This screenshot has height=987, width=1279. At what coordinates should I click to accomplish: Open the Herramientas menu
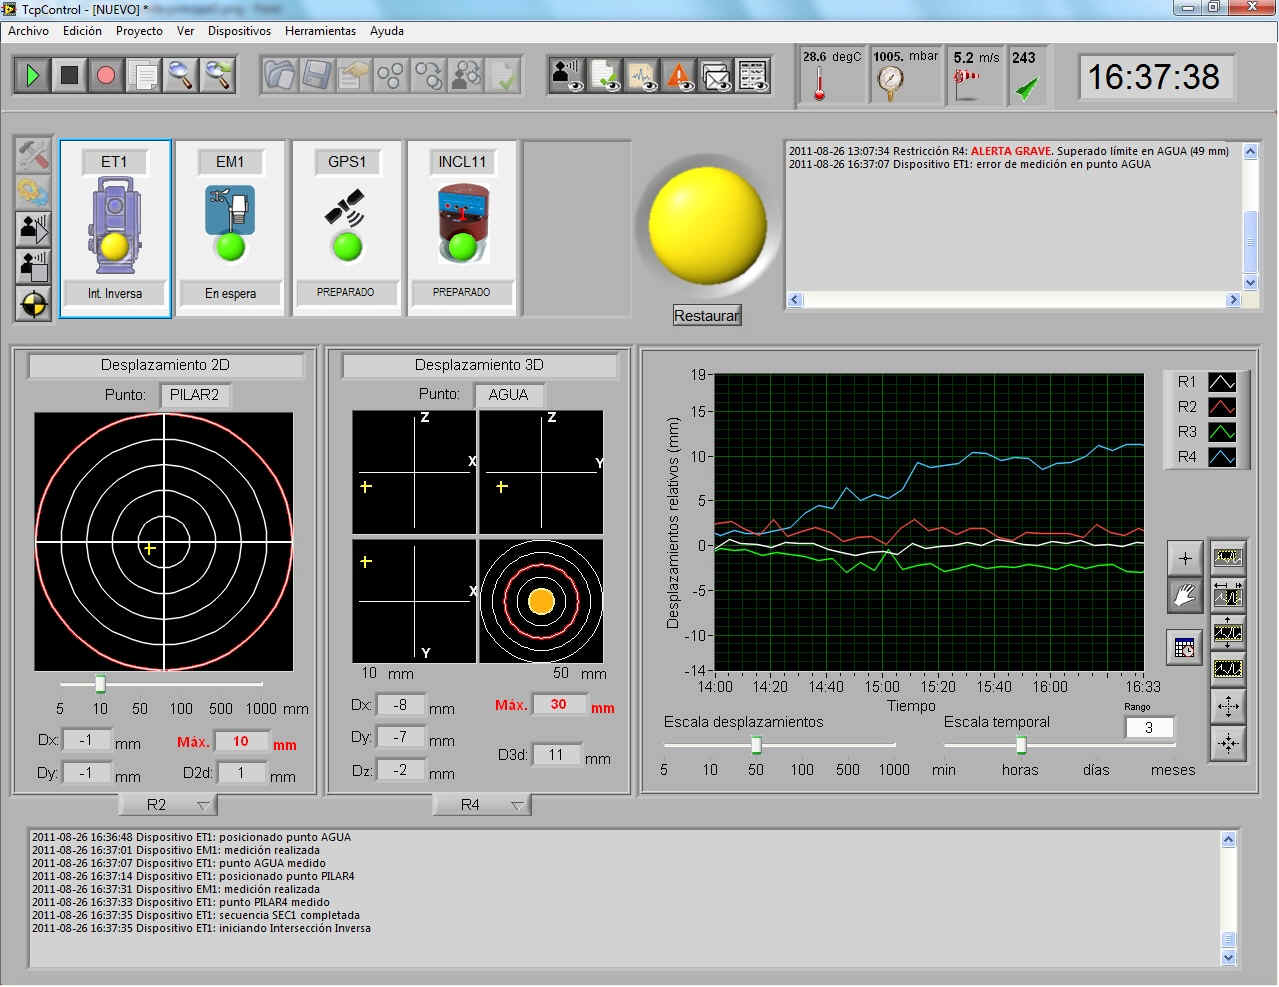[320, 31]
